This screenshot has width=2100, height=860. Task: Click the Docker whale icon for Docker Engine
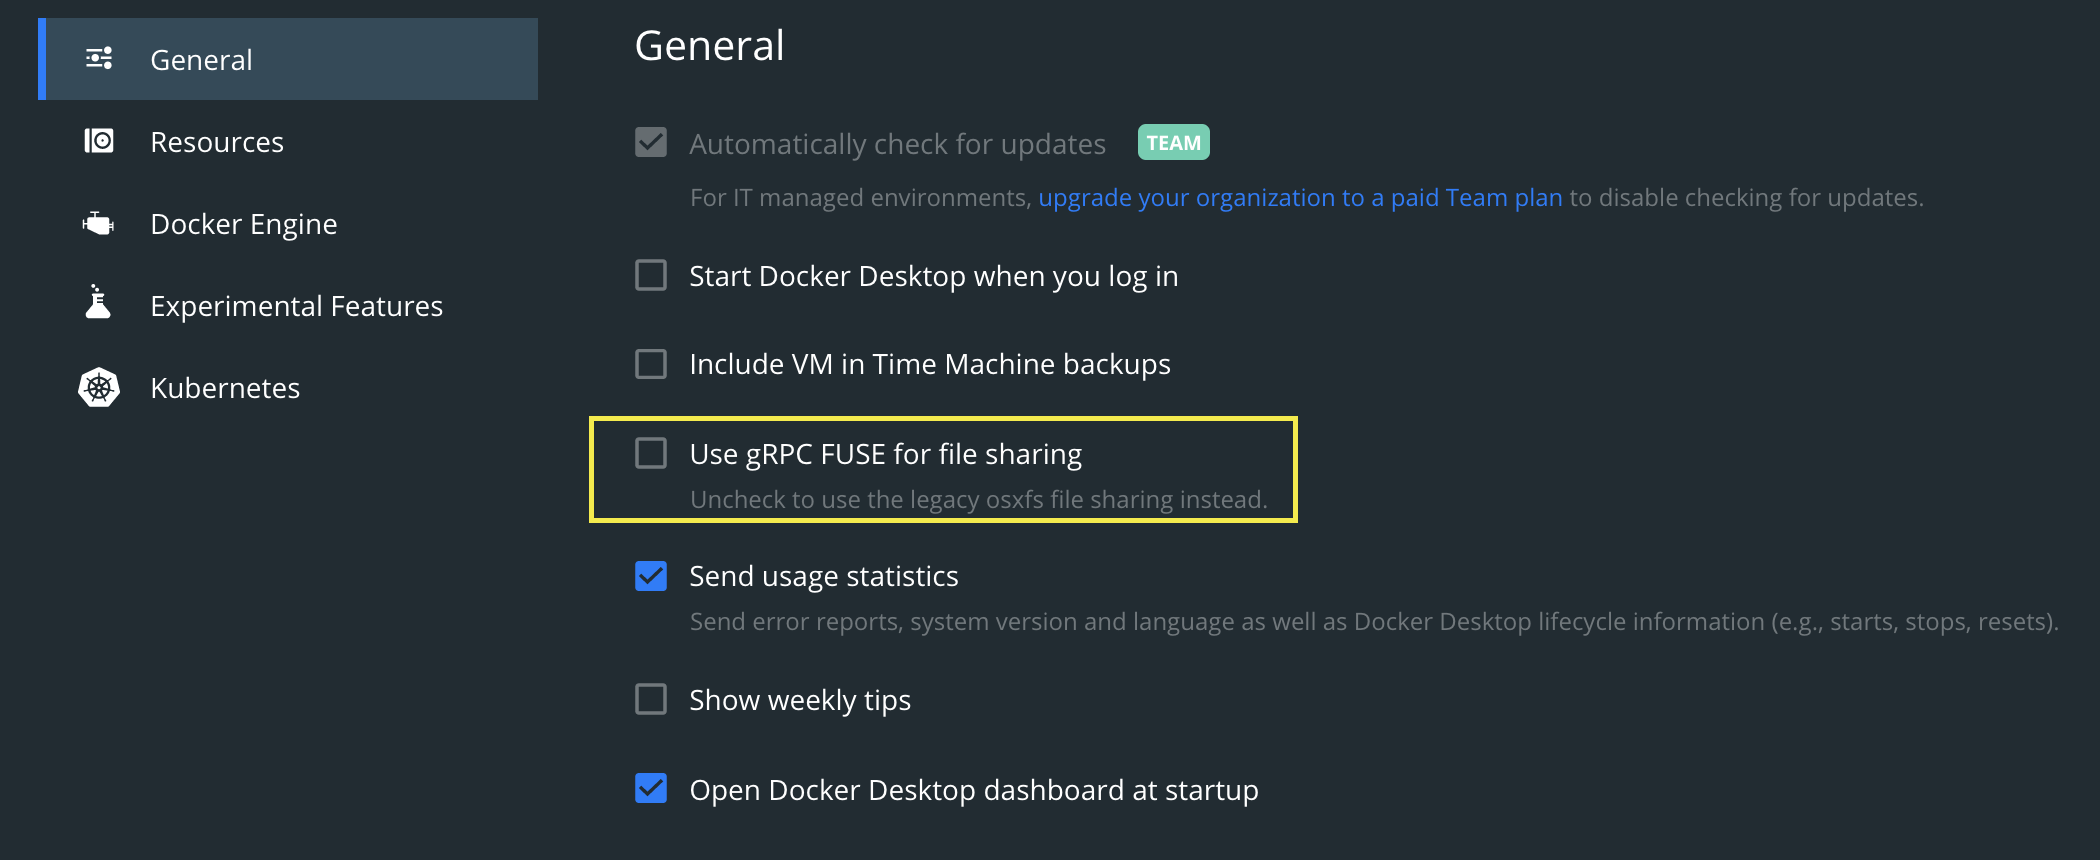pos(98,223)
